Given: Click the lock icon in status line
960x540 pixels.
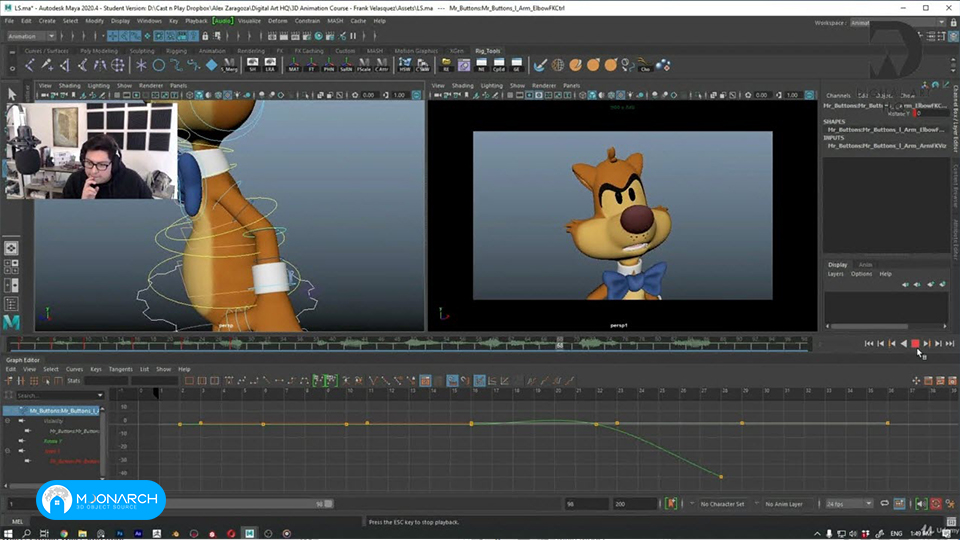Looking at the screenshot, I should (205, 36).
